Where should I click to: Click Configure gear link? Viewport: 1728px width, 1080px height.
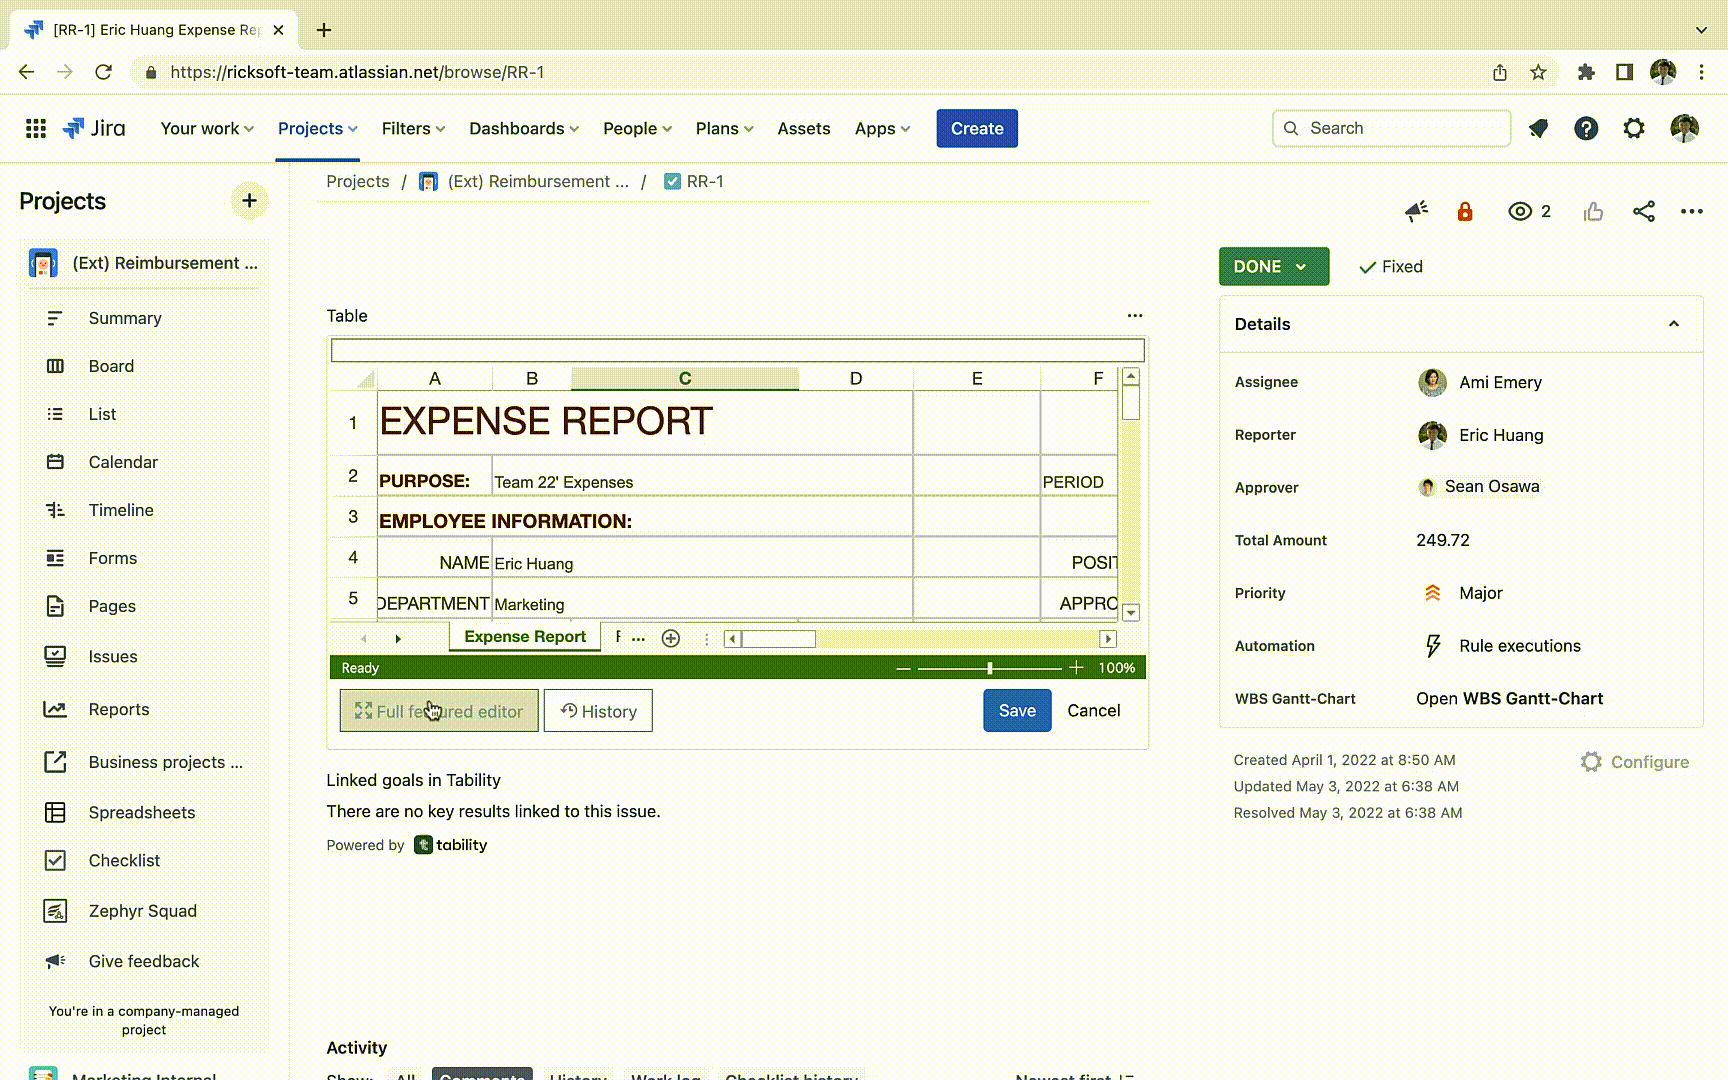pos(1635,762)
